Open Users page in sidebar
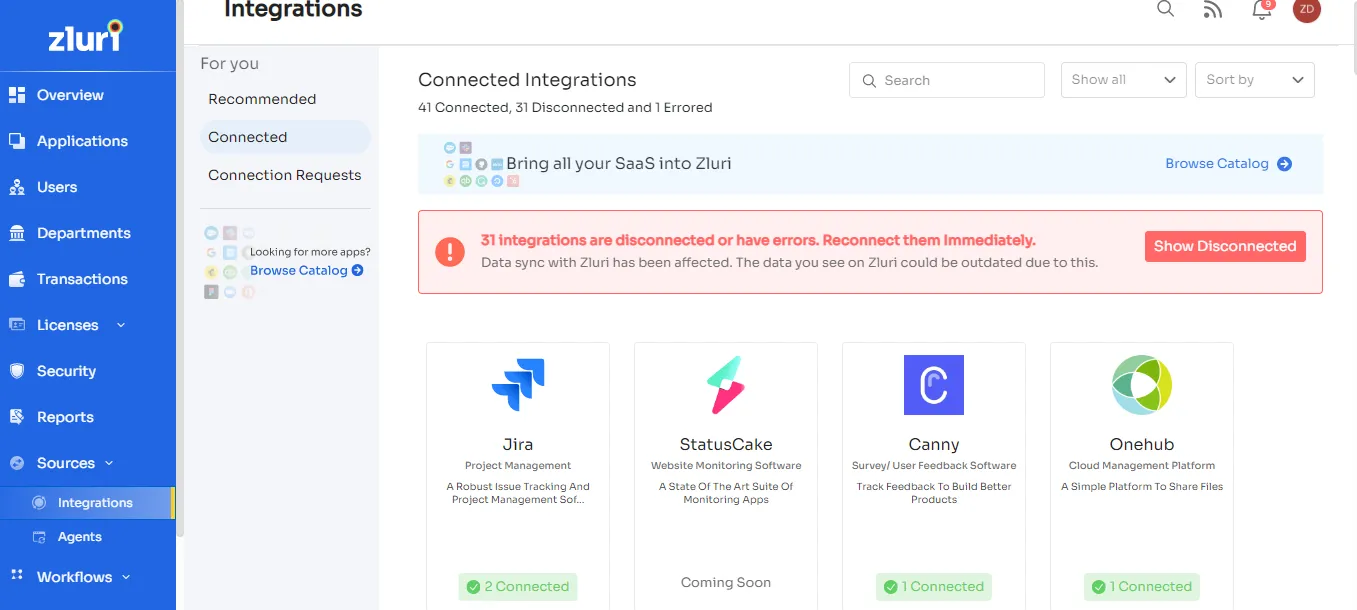The image size is (1357, 610). [x=57, y=187]
